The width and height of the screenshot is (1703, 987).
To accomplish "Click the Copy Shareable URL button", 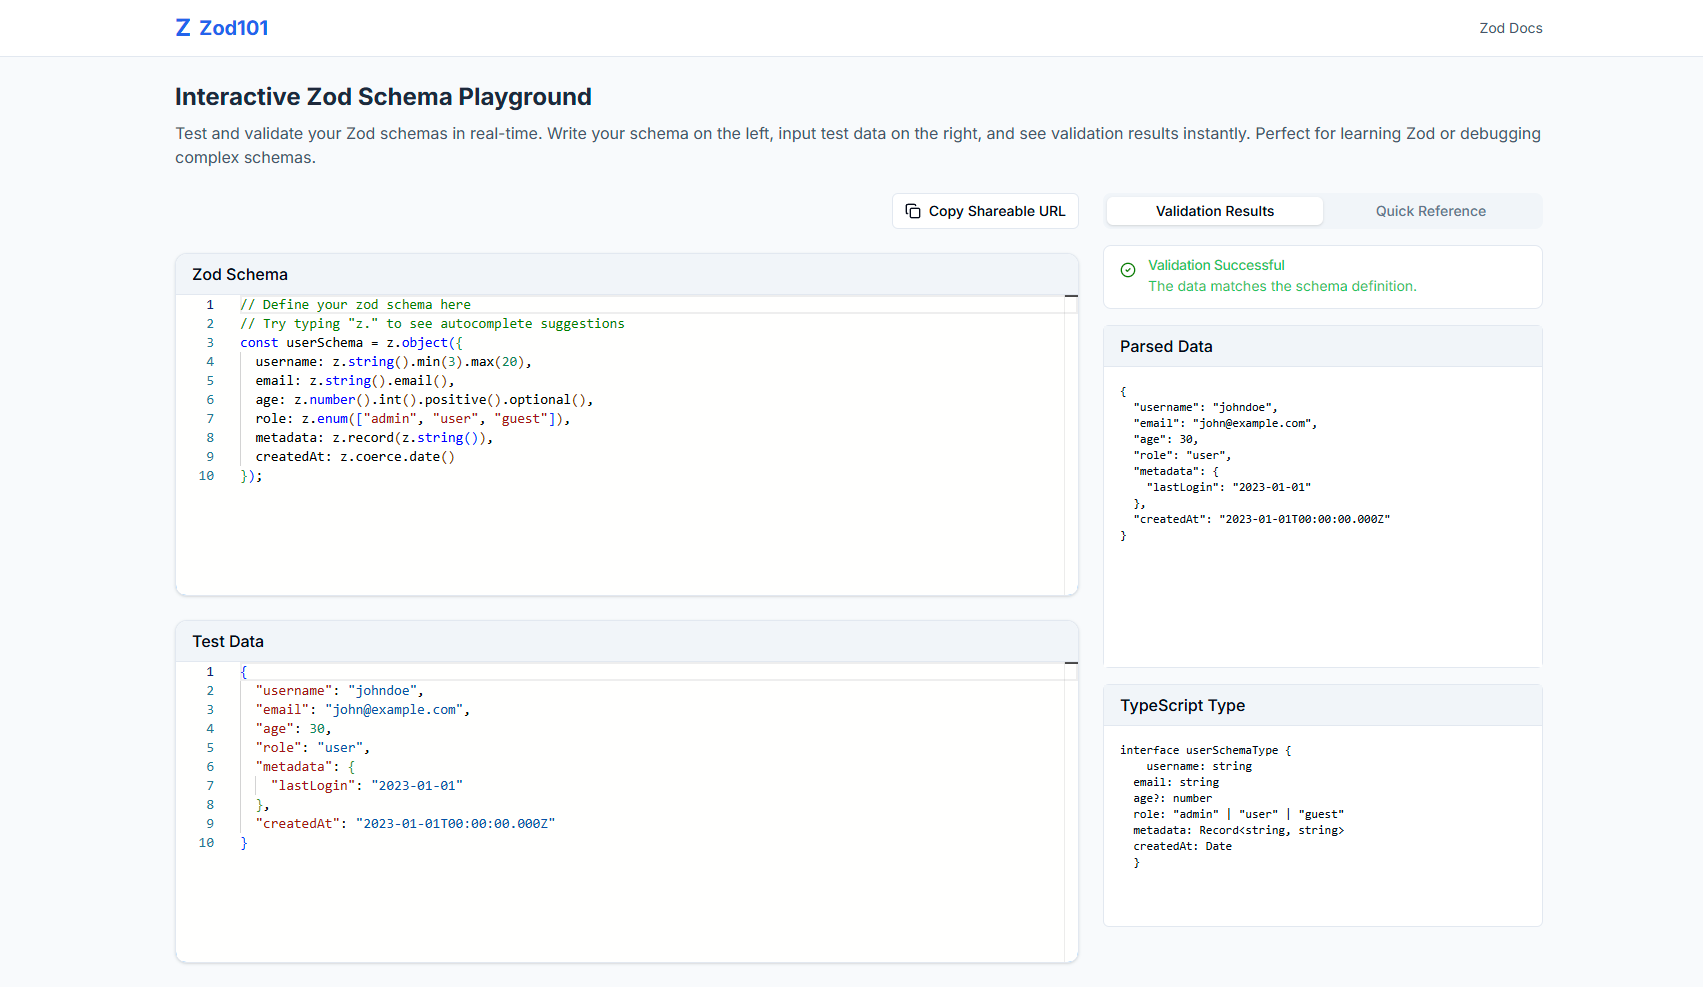I will coord(985,211).
